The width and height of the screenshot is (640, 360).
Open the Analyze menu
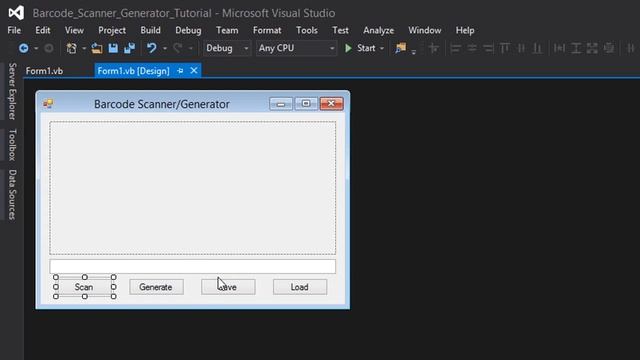point(378,30)
